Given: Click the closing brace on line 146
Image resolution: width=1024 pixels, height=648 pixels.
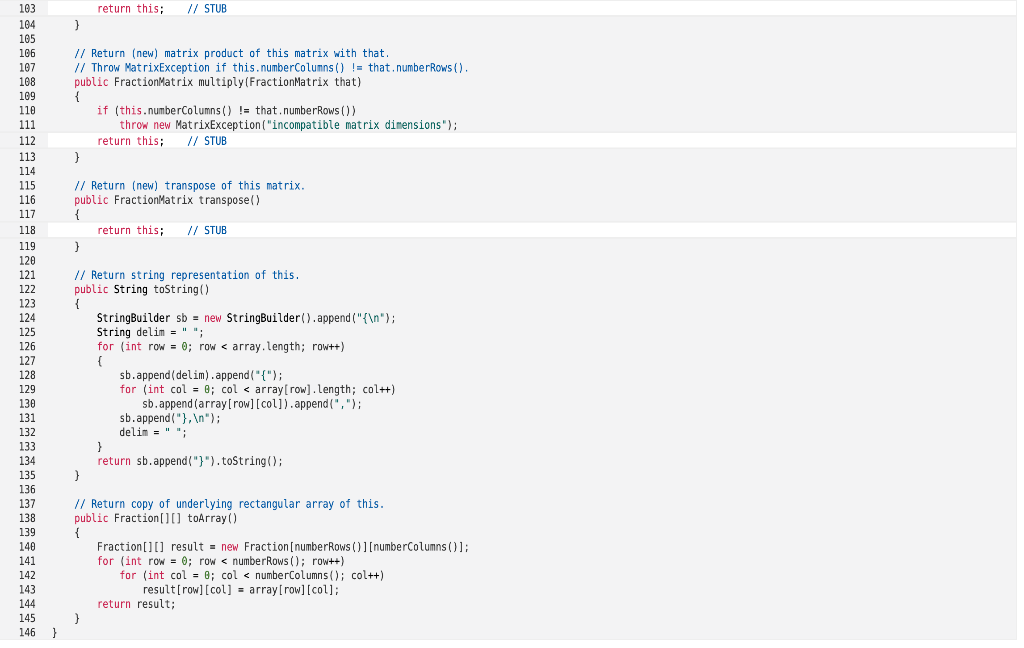Looking at the screenshot, I should pos(53,633).
